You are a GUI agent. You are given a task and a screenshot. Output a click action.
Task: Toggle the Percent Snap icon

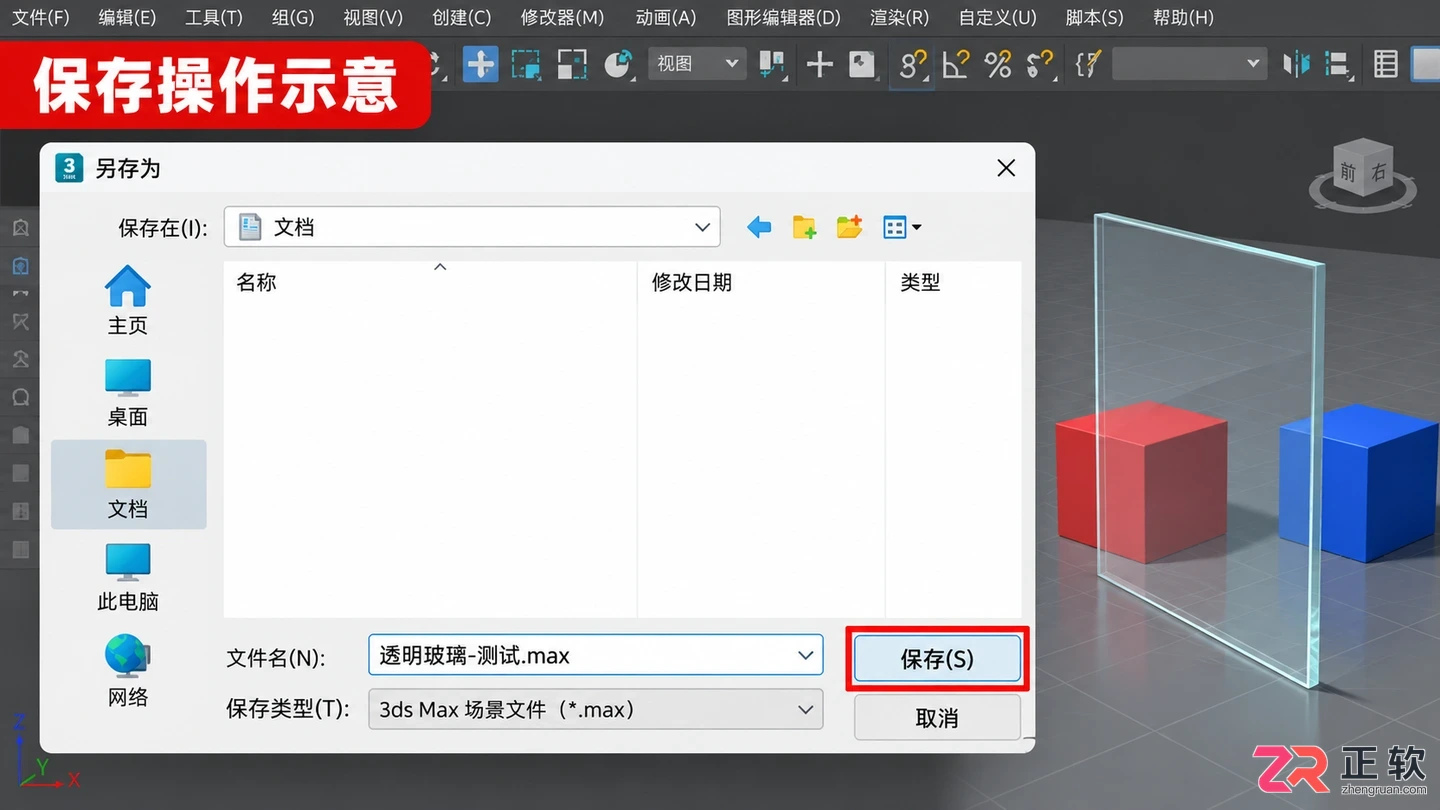(997, 64)
